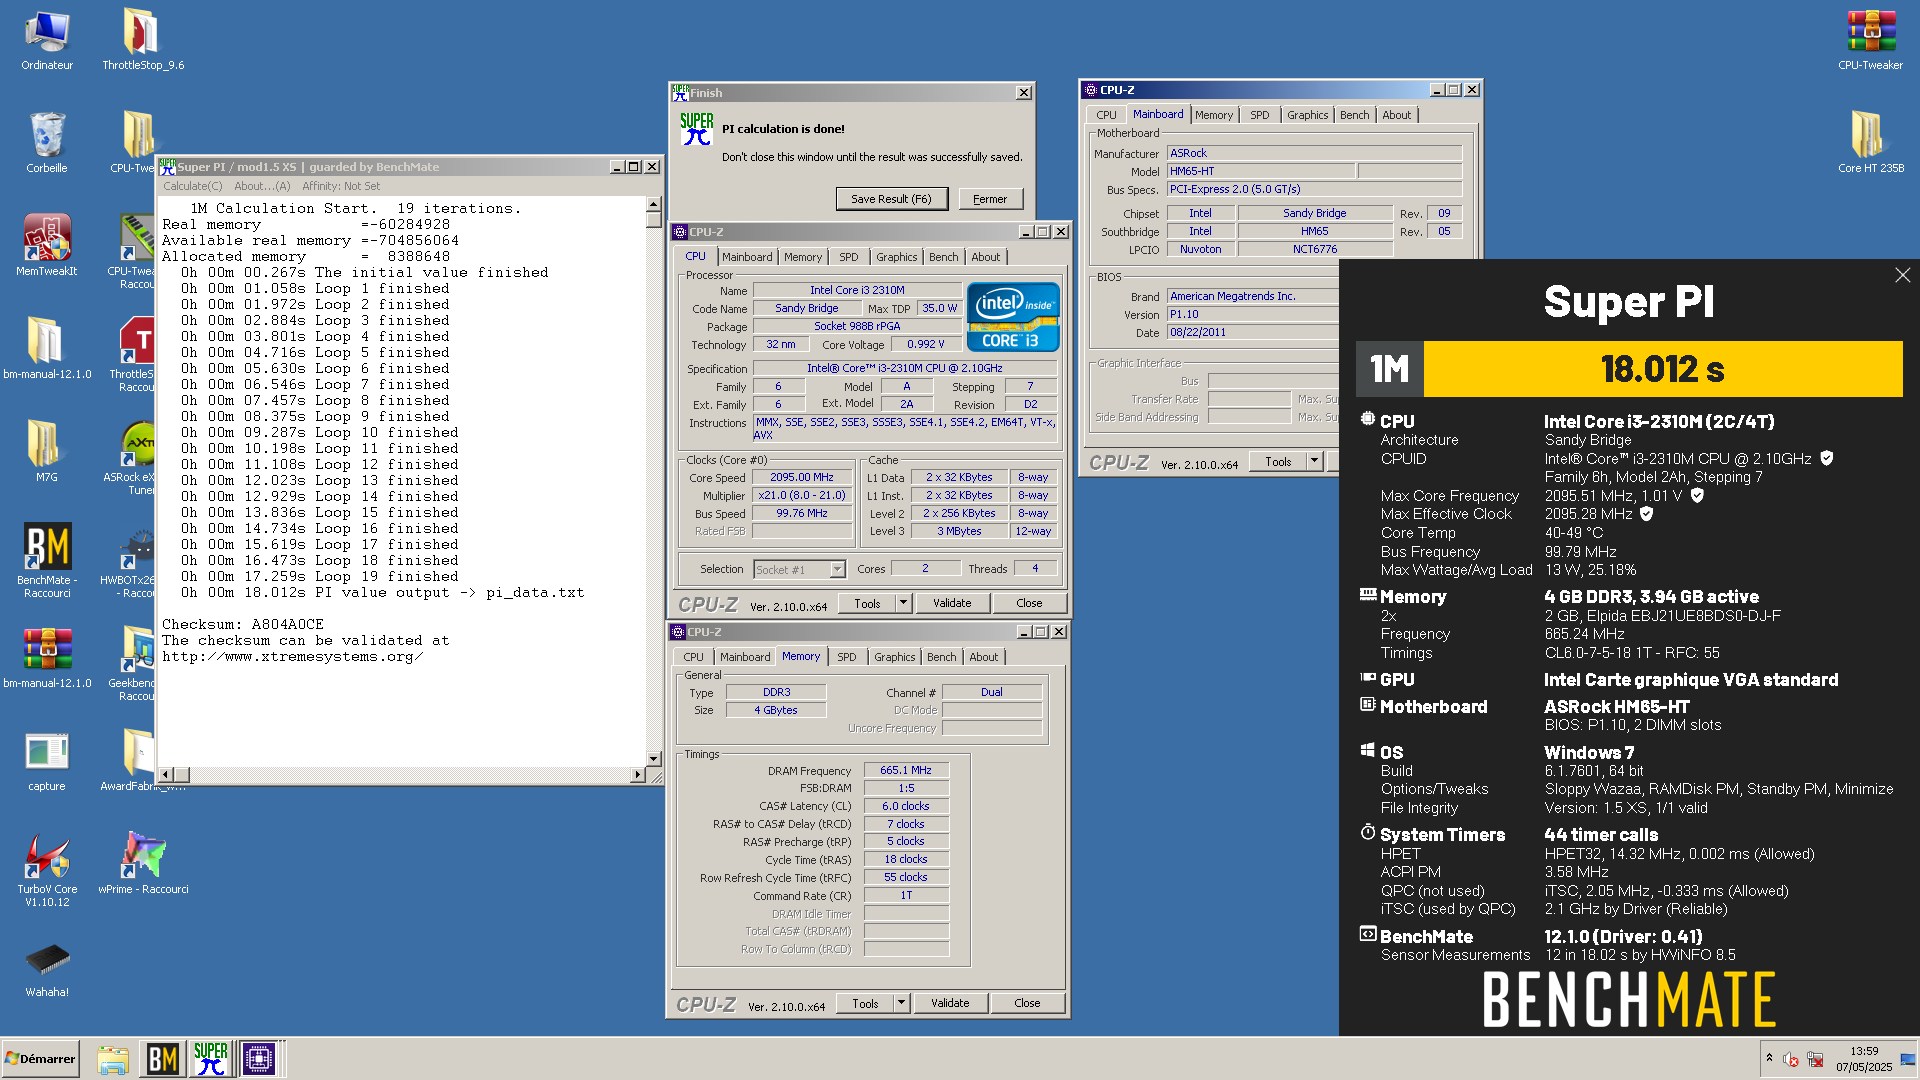This screenshot has height=1080, width=1920.
Task: Launch the BenchMate desktop shortcut
Action: (47, 560)
